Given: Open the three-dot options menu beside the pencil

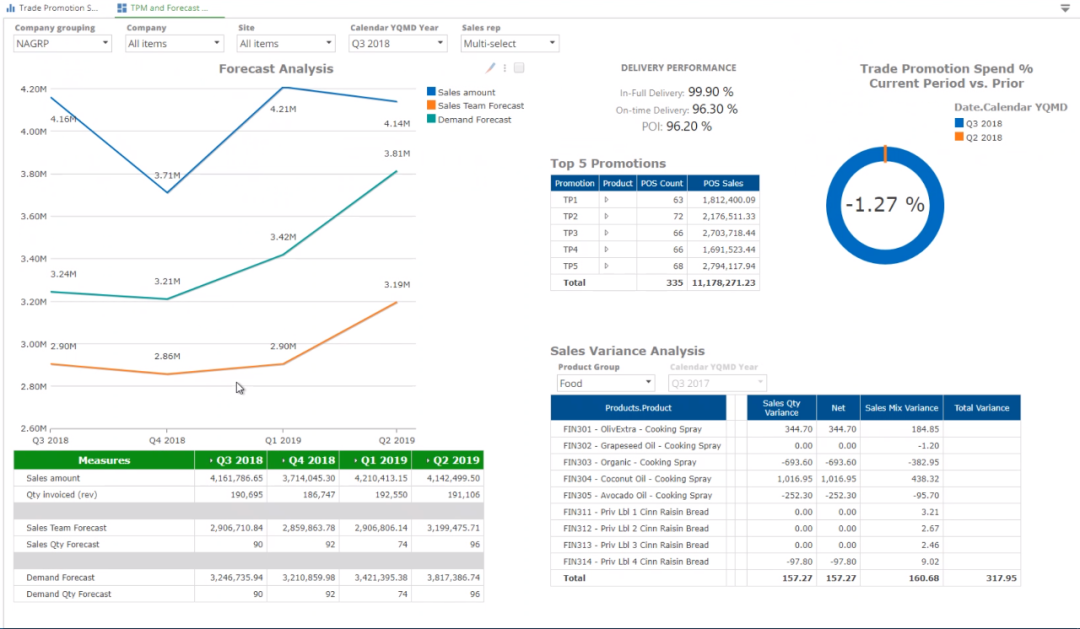Looking at the screenshot, I should point(505,67).
